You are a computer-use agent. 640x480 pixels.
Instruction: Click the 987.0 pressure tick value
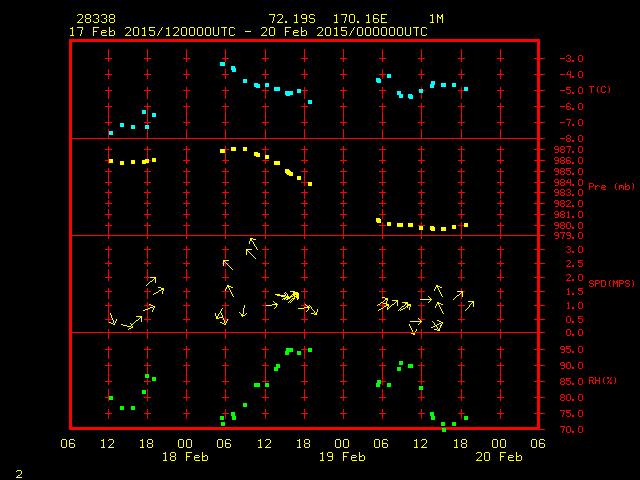click(x=569, y=150)
